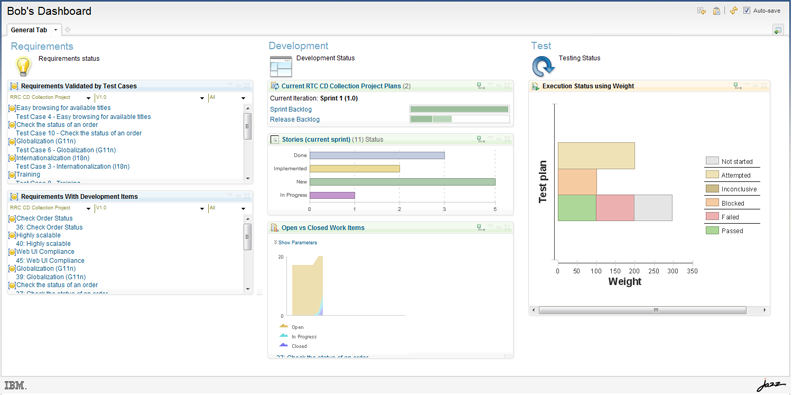The width and height of the screenshot is (792, 395).
Task: Open the 36: Check Order Status work item
Action: click(x=50, y=227)
